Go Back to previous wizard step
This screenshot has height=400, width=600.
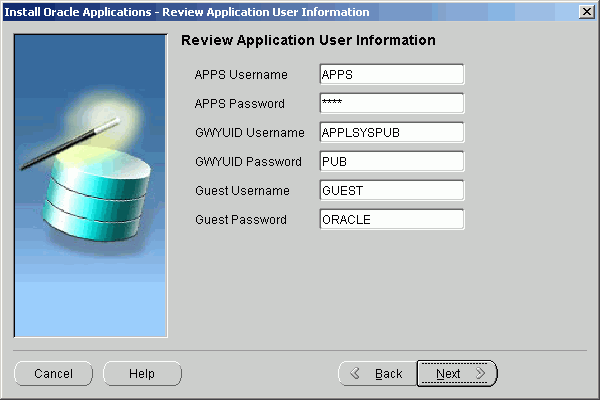[x=377, y=373]
